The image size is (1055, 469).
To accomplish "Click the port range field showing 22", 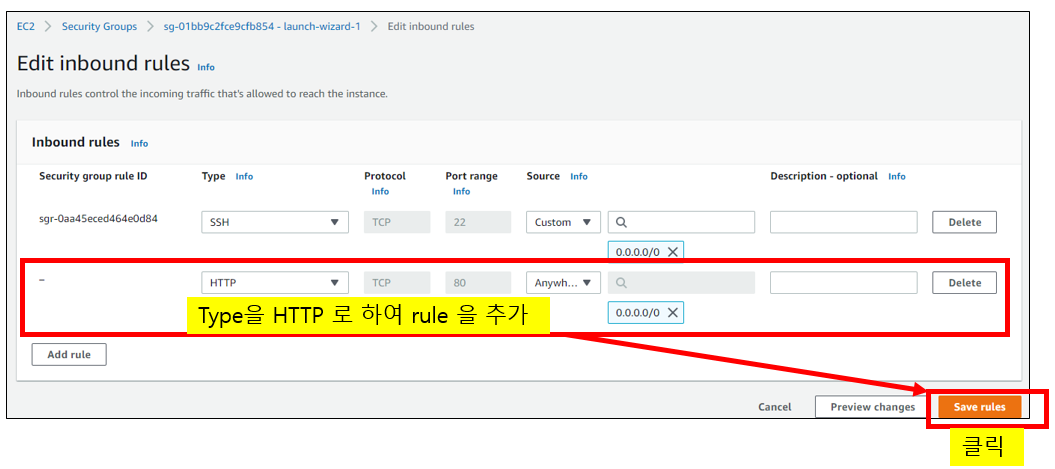I will coord(478,222).
